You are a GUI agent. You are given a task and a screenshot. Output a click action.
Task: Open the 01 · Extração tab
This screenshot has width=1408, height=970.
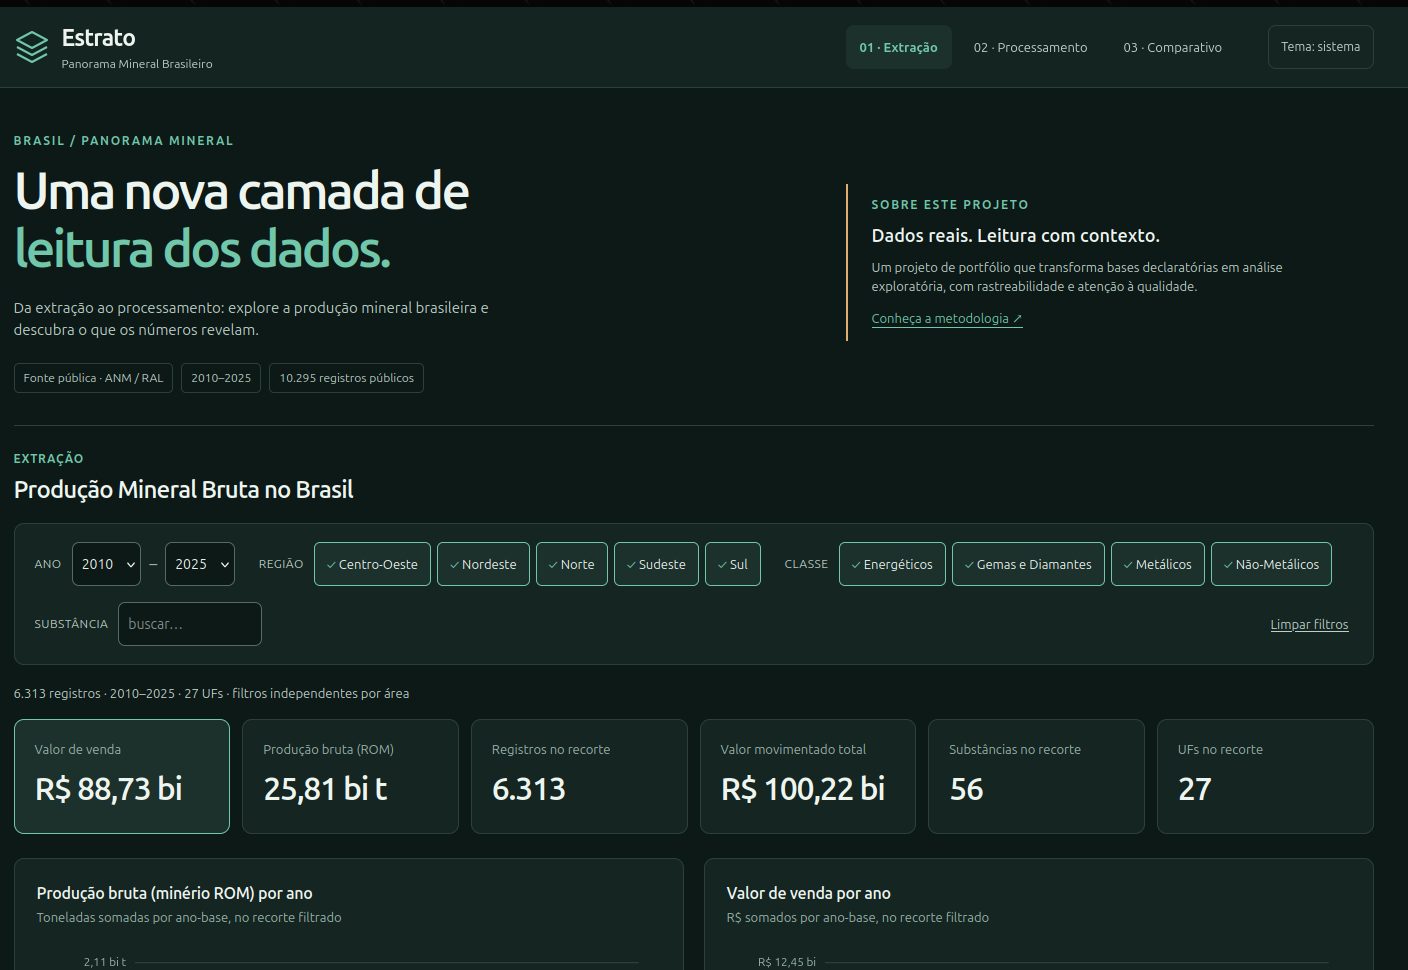[898, 47]
